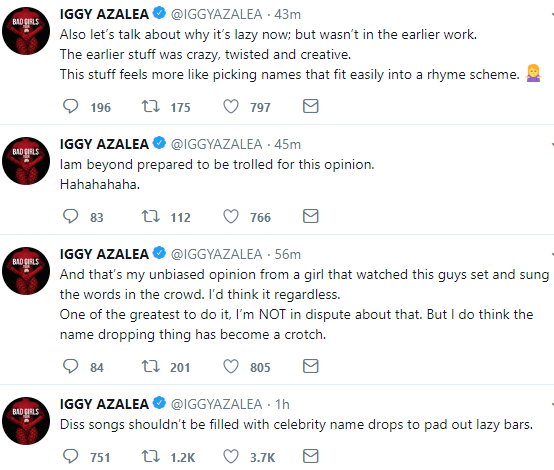Send the 43m tweet via direct message
Viewport: 554px width, 470px height.
pos(311,106)
